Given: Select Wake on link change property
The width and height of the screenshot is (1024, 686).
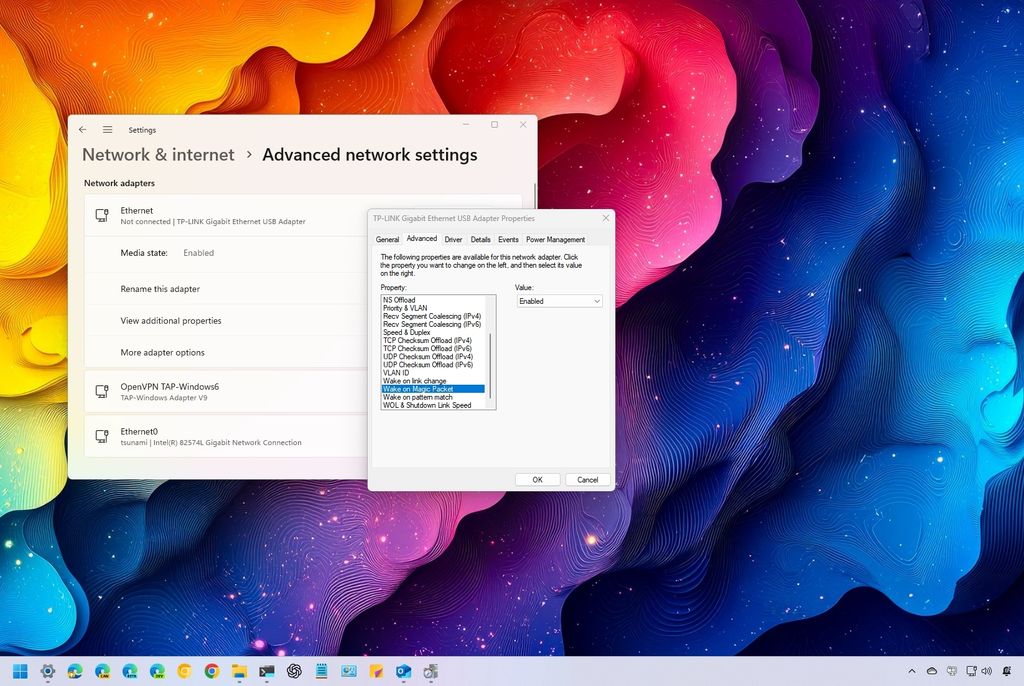Looking at the screenshot, I should [420, 381].
